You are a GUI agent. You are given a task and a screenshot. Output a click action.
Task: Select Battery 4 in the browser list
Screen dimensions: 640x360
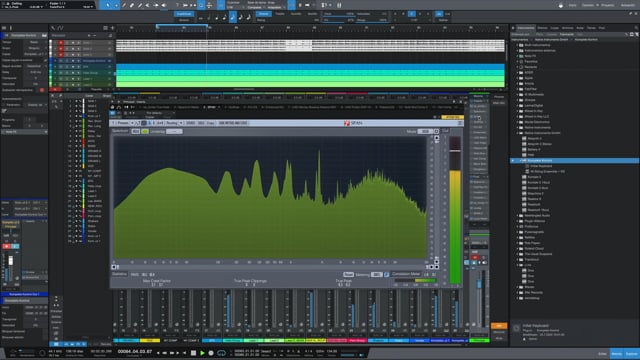click(534, 150)
